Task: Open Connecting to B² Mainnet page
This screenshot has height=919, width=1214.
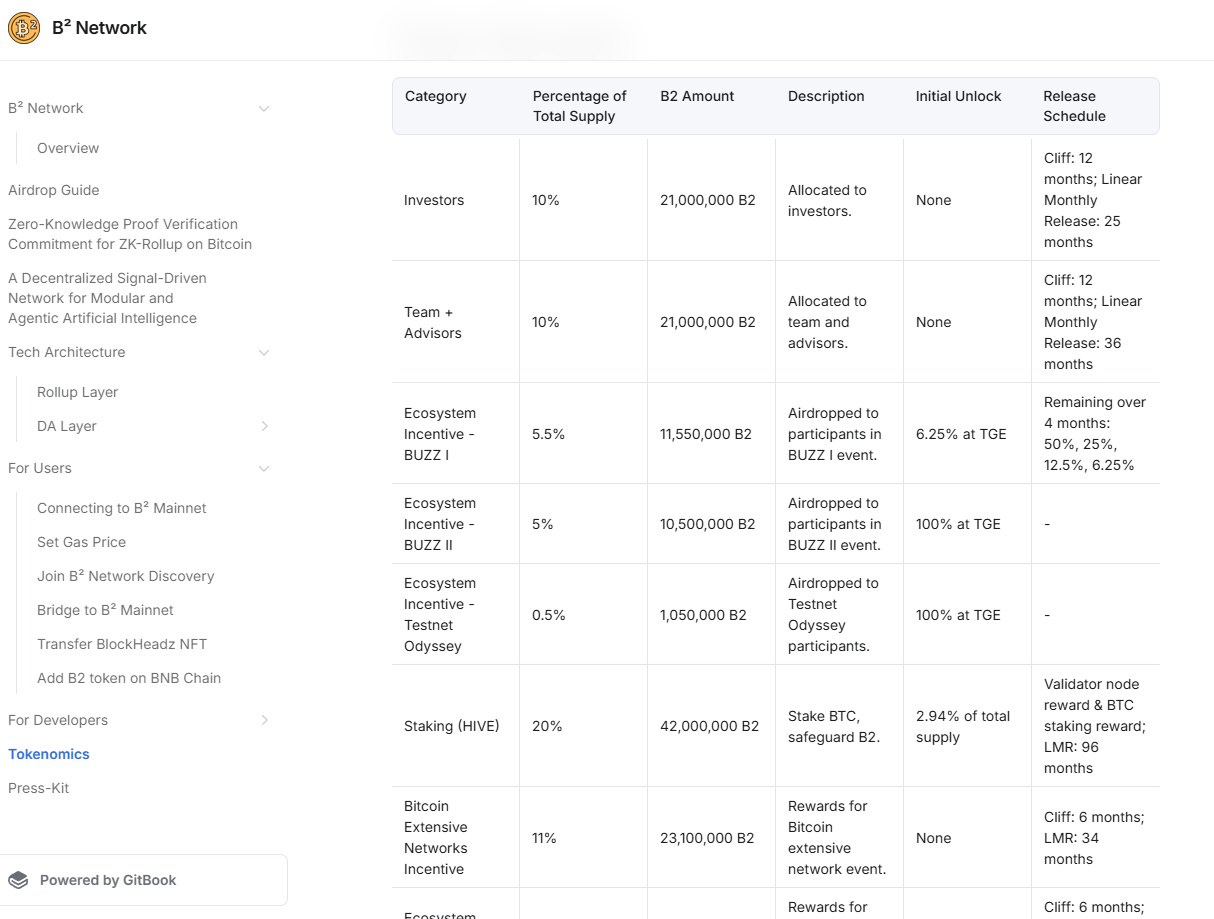Action: (x=121, y=508)
